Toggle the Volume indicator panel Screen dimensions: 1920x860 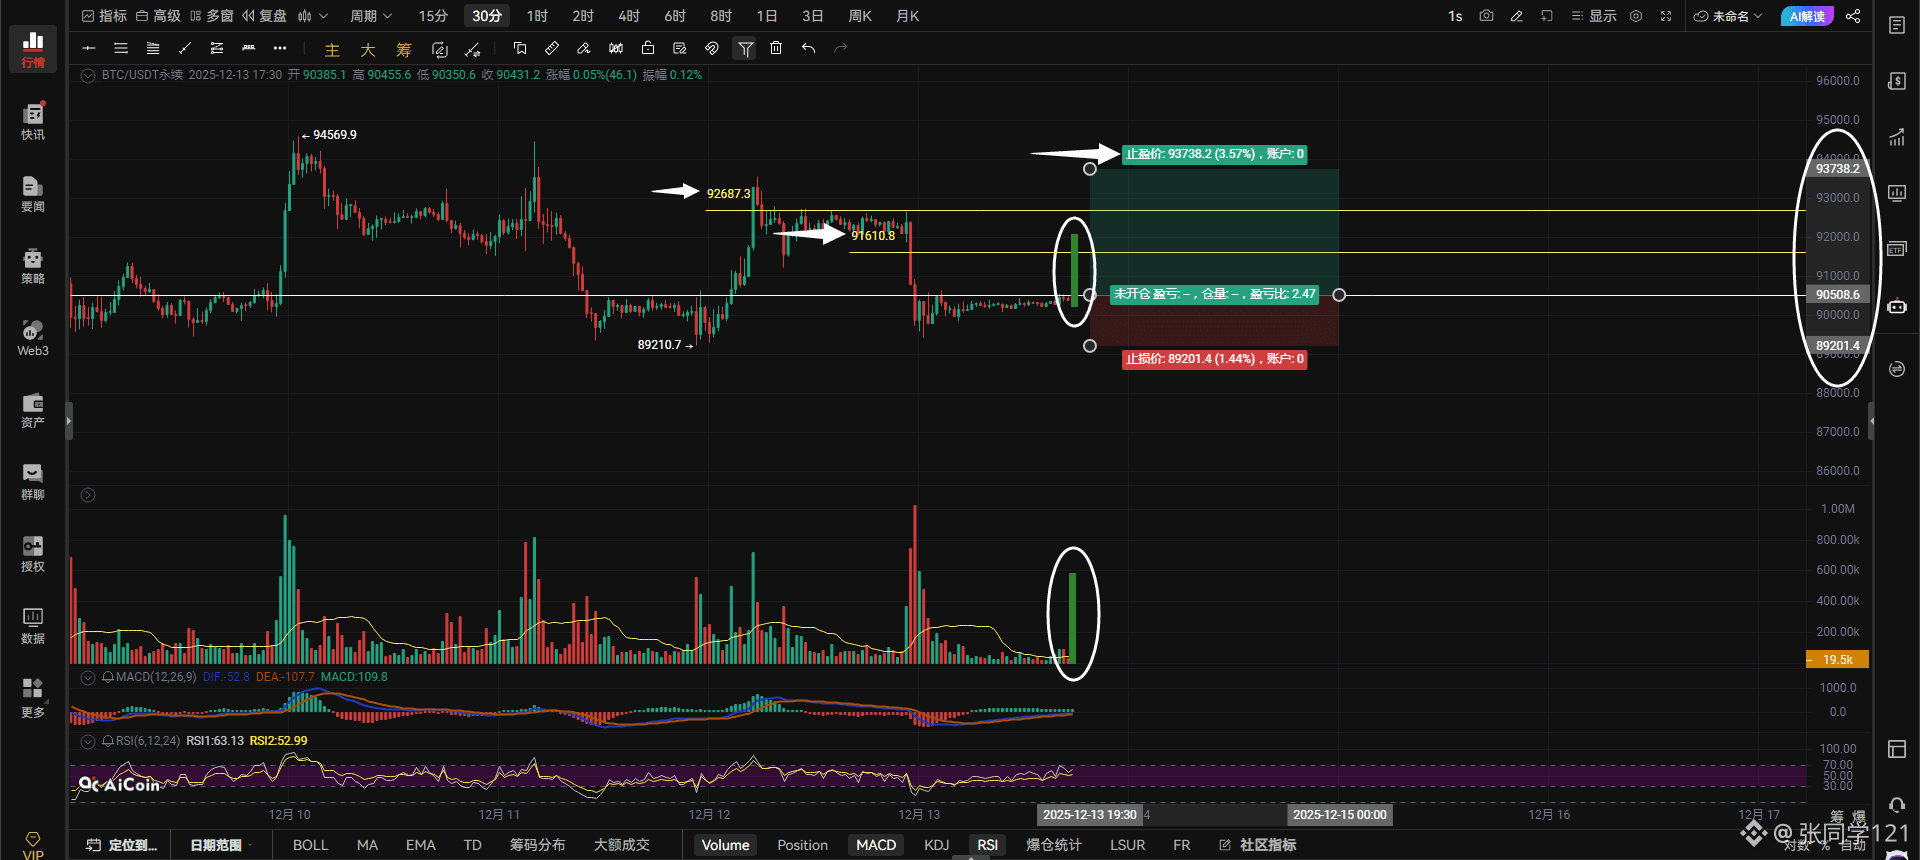click(x=725, y=845)
